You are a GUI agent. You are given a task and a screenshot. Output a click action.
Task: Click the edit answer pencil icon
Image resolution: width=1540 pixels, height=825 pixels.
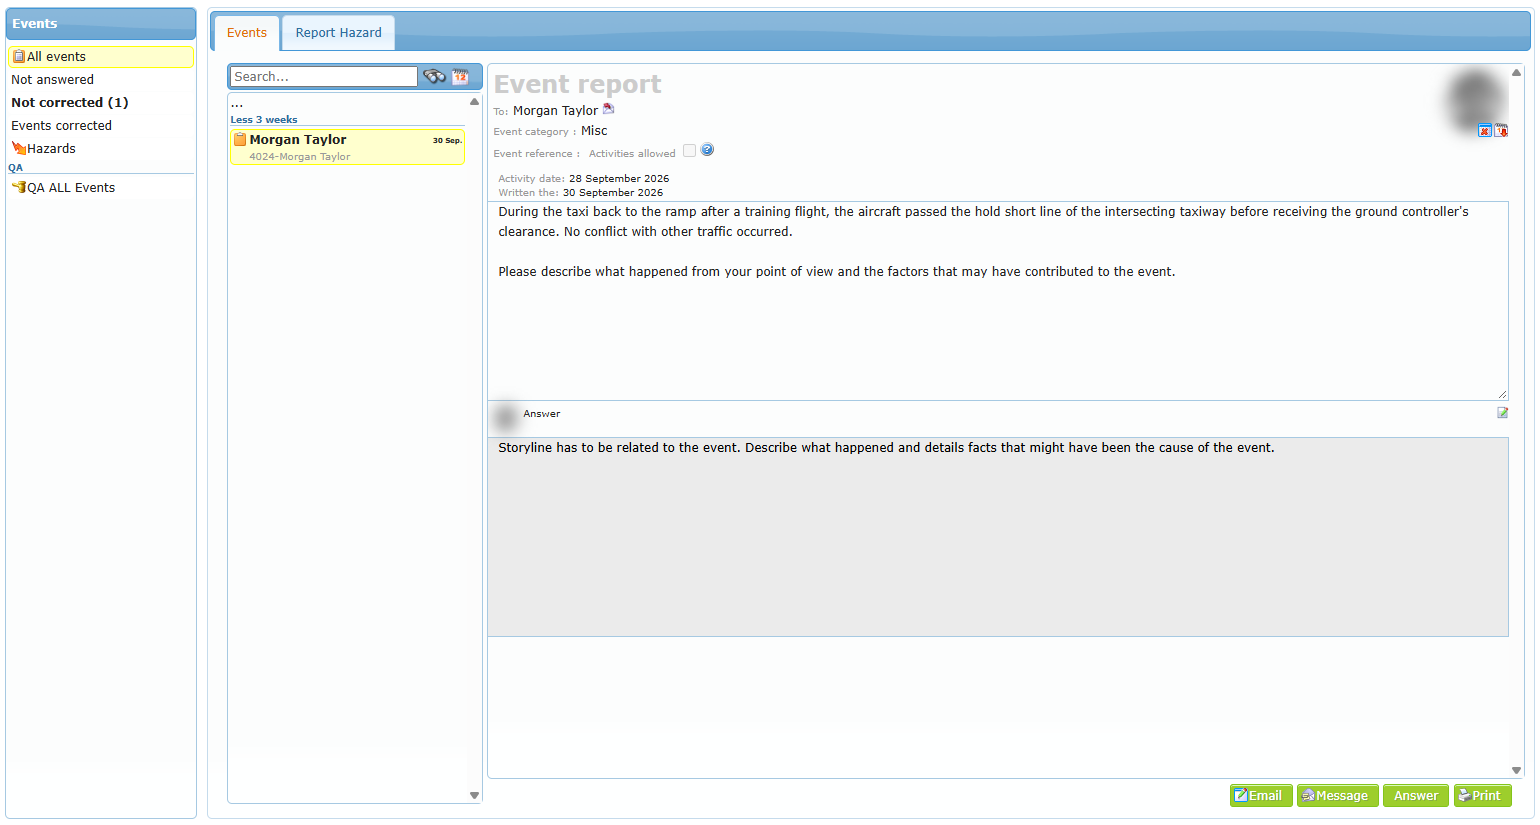point(1502,413)
